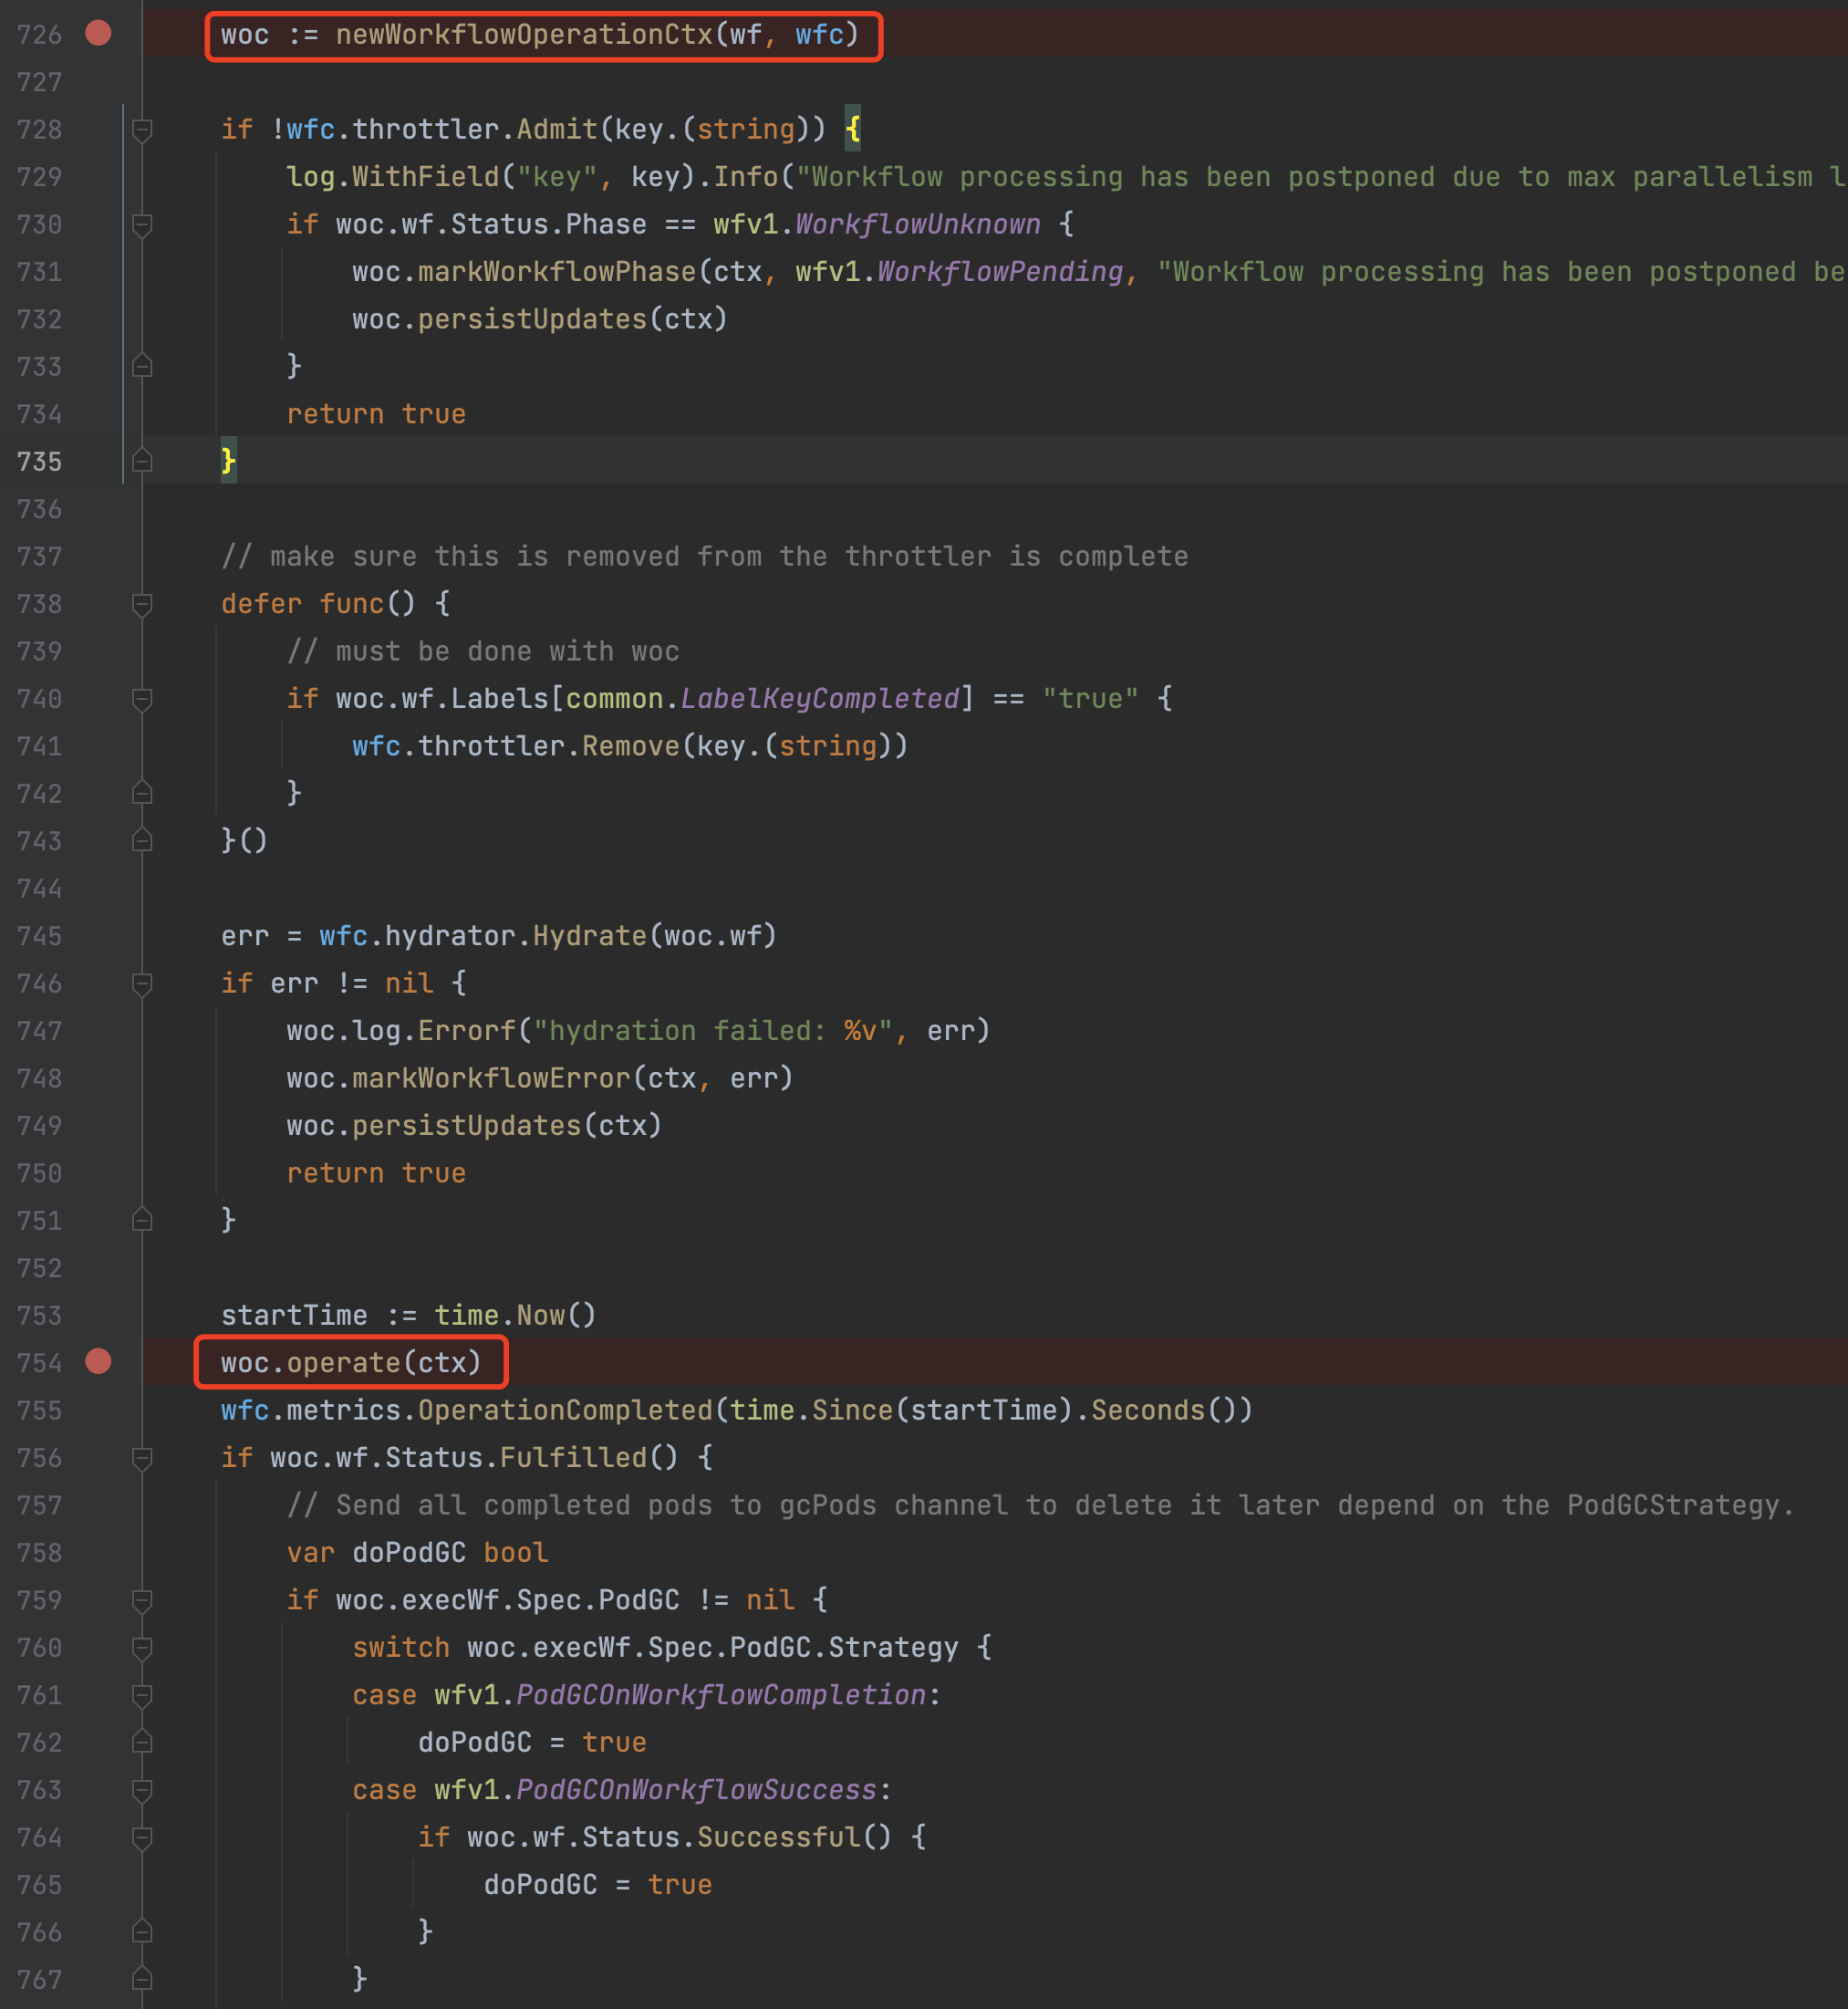The height and width of the screenshot is (2009, 1848).
Task: Place cursor on PodGCOnWorkflowSuccess constant
Action: click(696, 1790)
